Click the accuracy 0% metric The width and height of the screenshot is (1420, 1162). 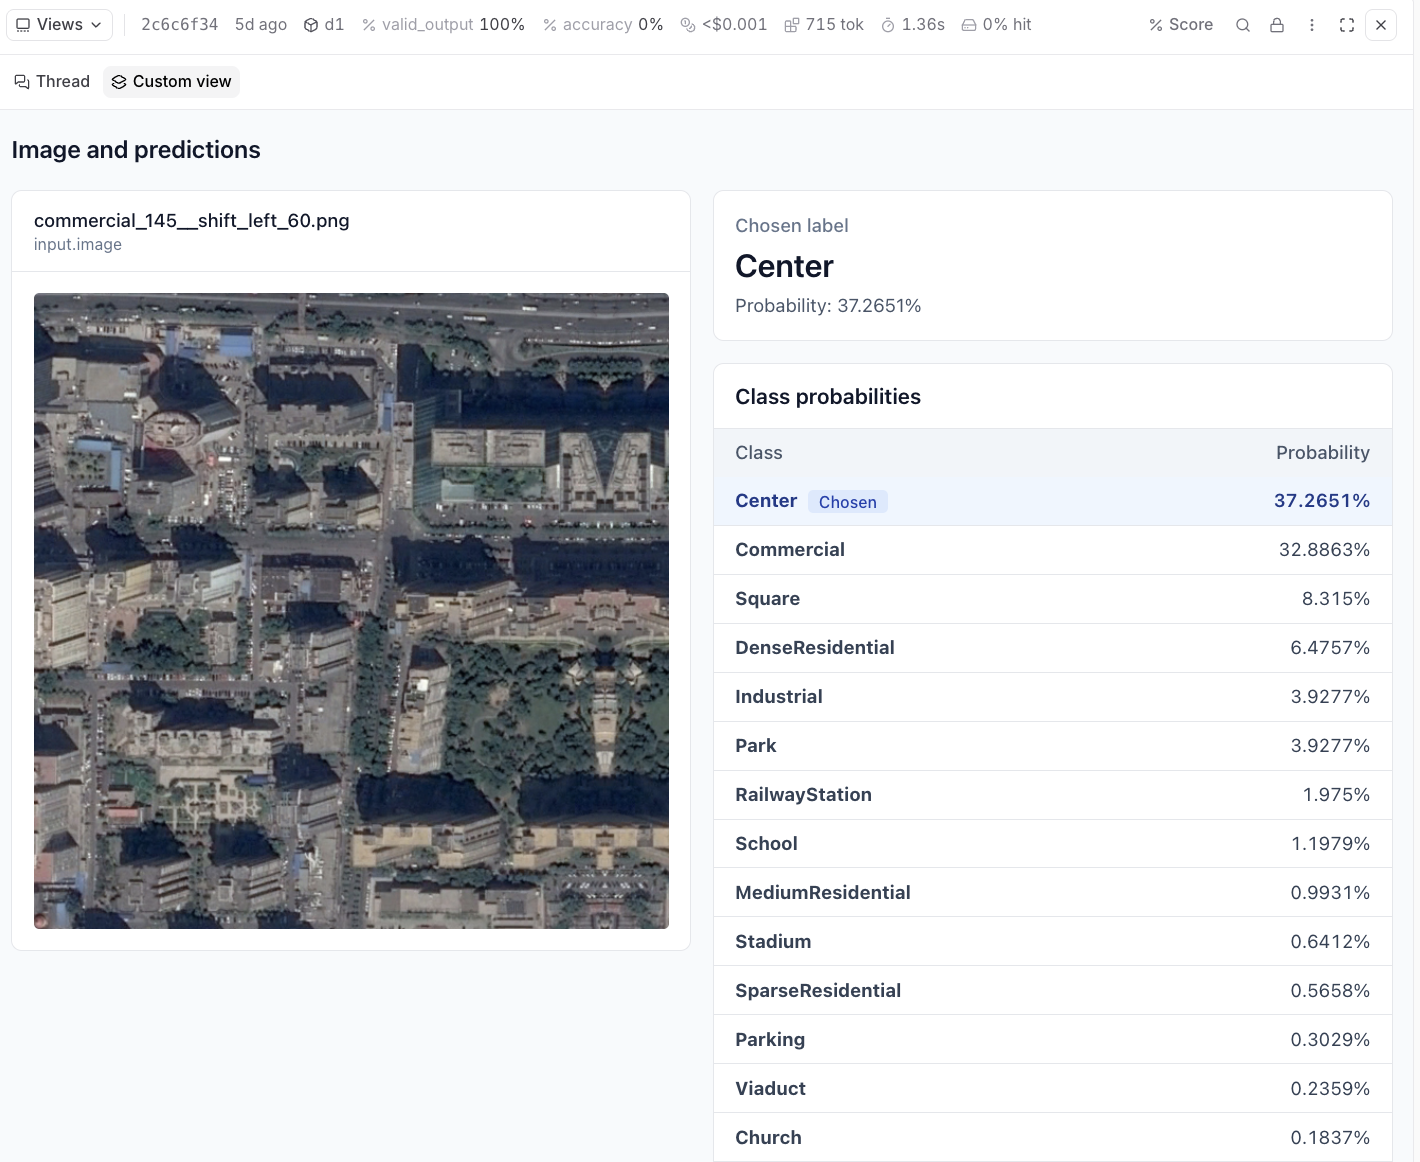pos(603,25)
